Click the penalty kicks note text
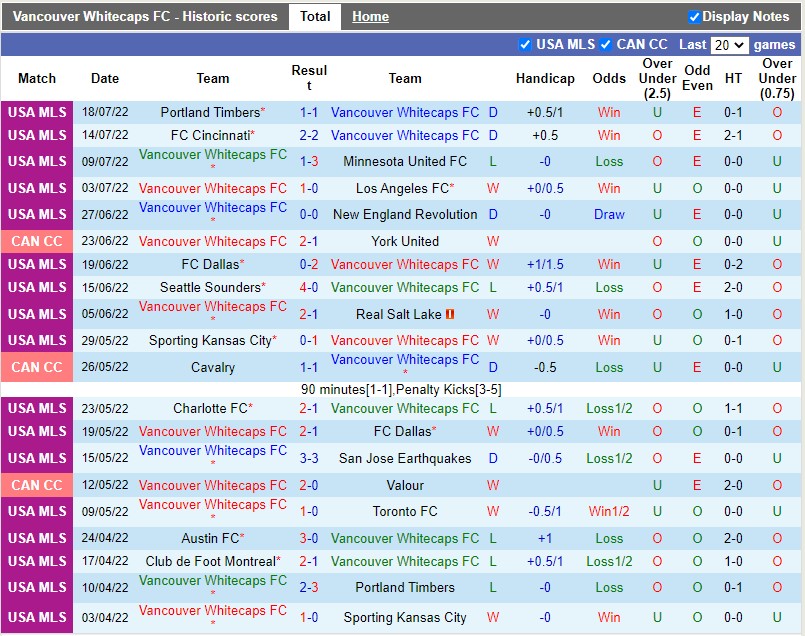Screen dimensions: 805x636 pyautogui.click(x=401, y=390)
